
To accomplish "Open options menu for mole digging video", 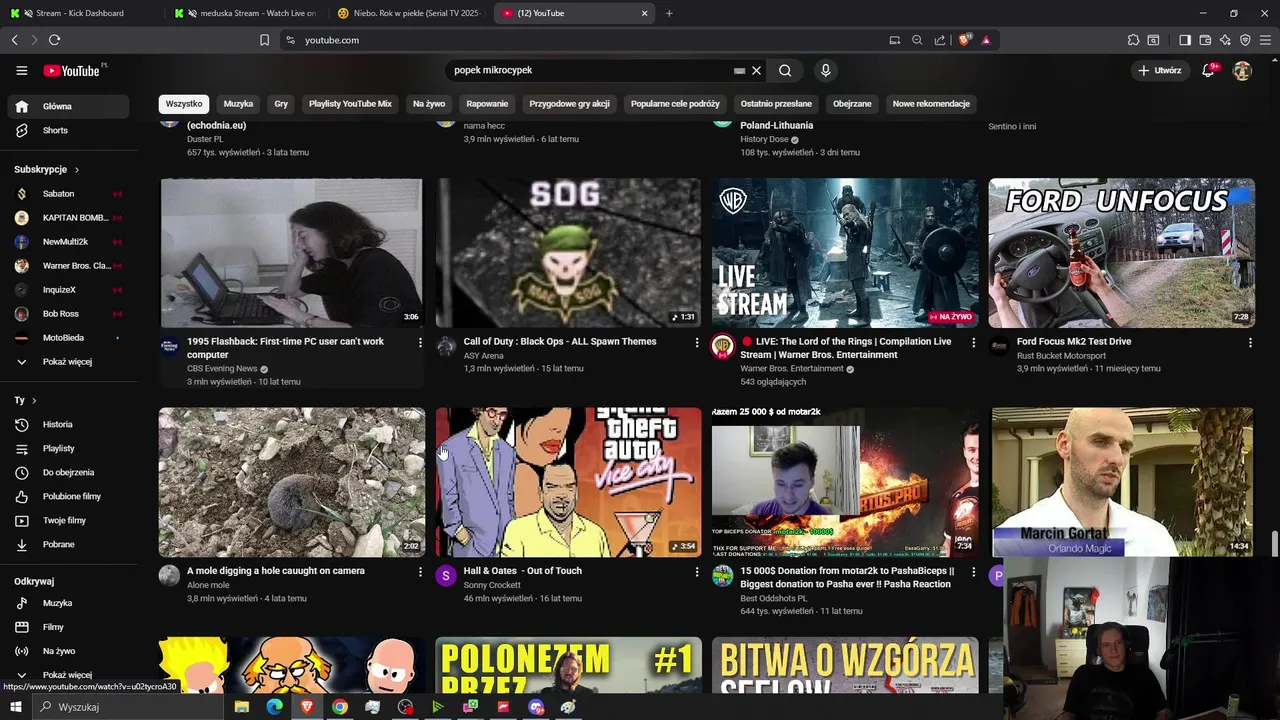I will [420, 572].
